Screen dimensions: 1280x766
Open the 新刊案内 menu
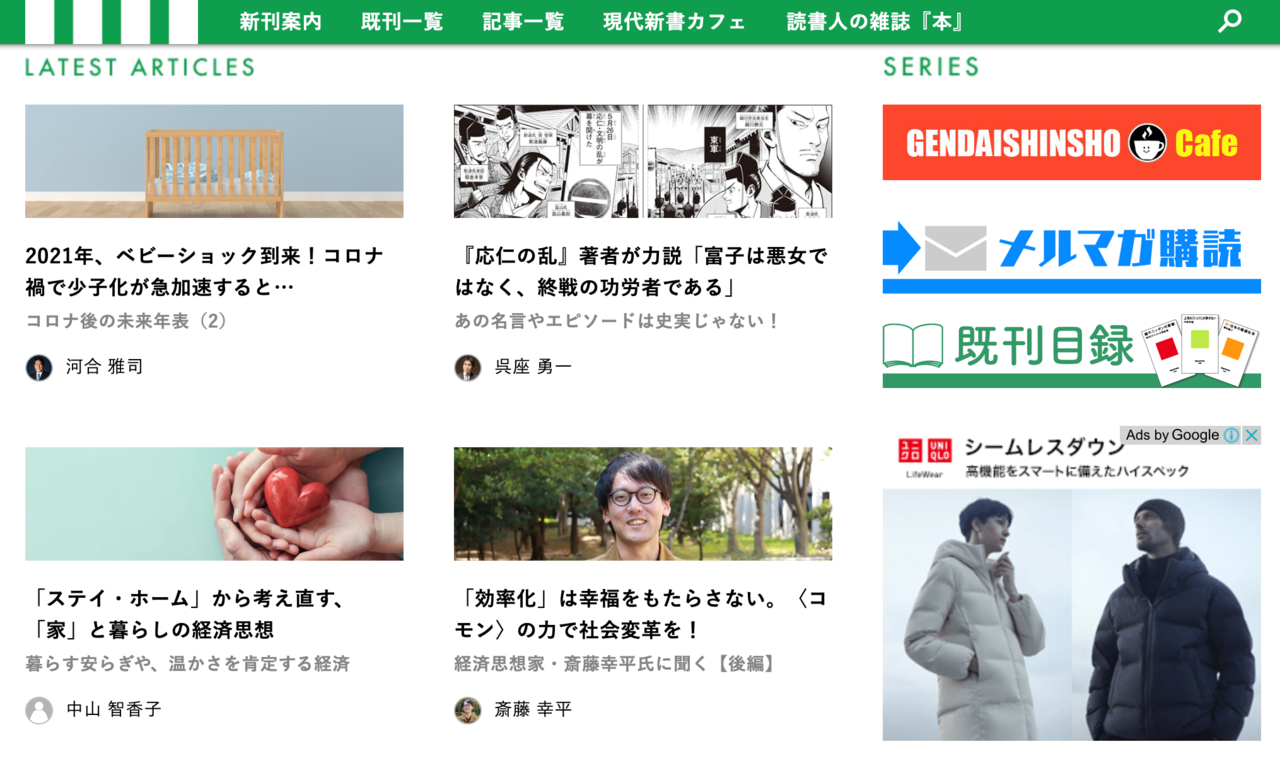[x=281, y=22]
